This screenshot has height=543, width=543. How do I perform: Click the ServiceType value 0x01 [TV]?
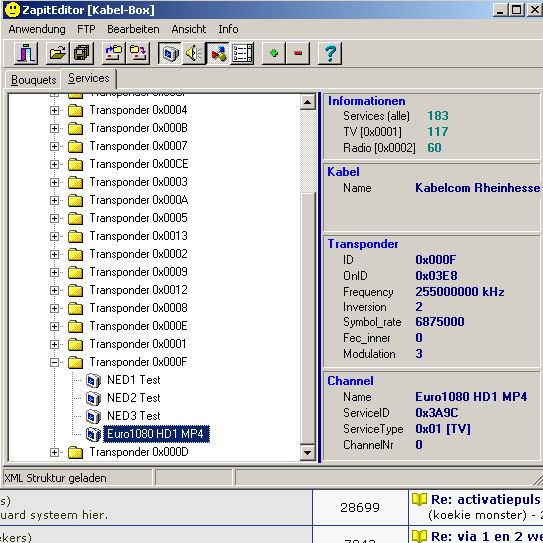click(443, 429)
